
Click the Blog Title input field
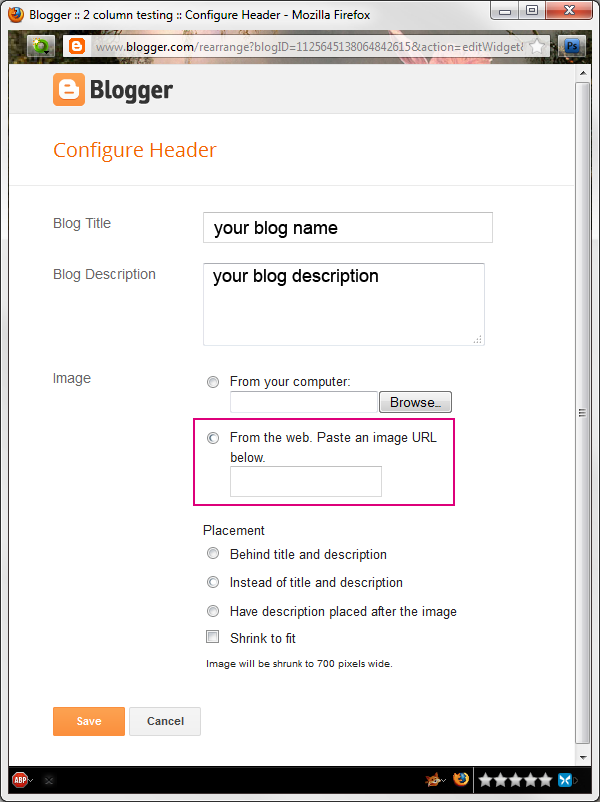tap(348, 228)
